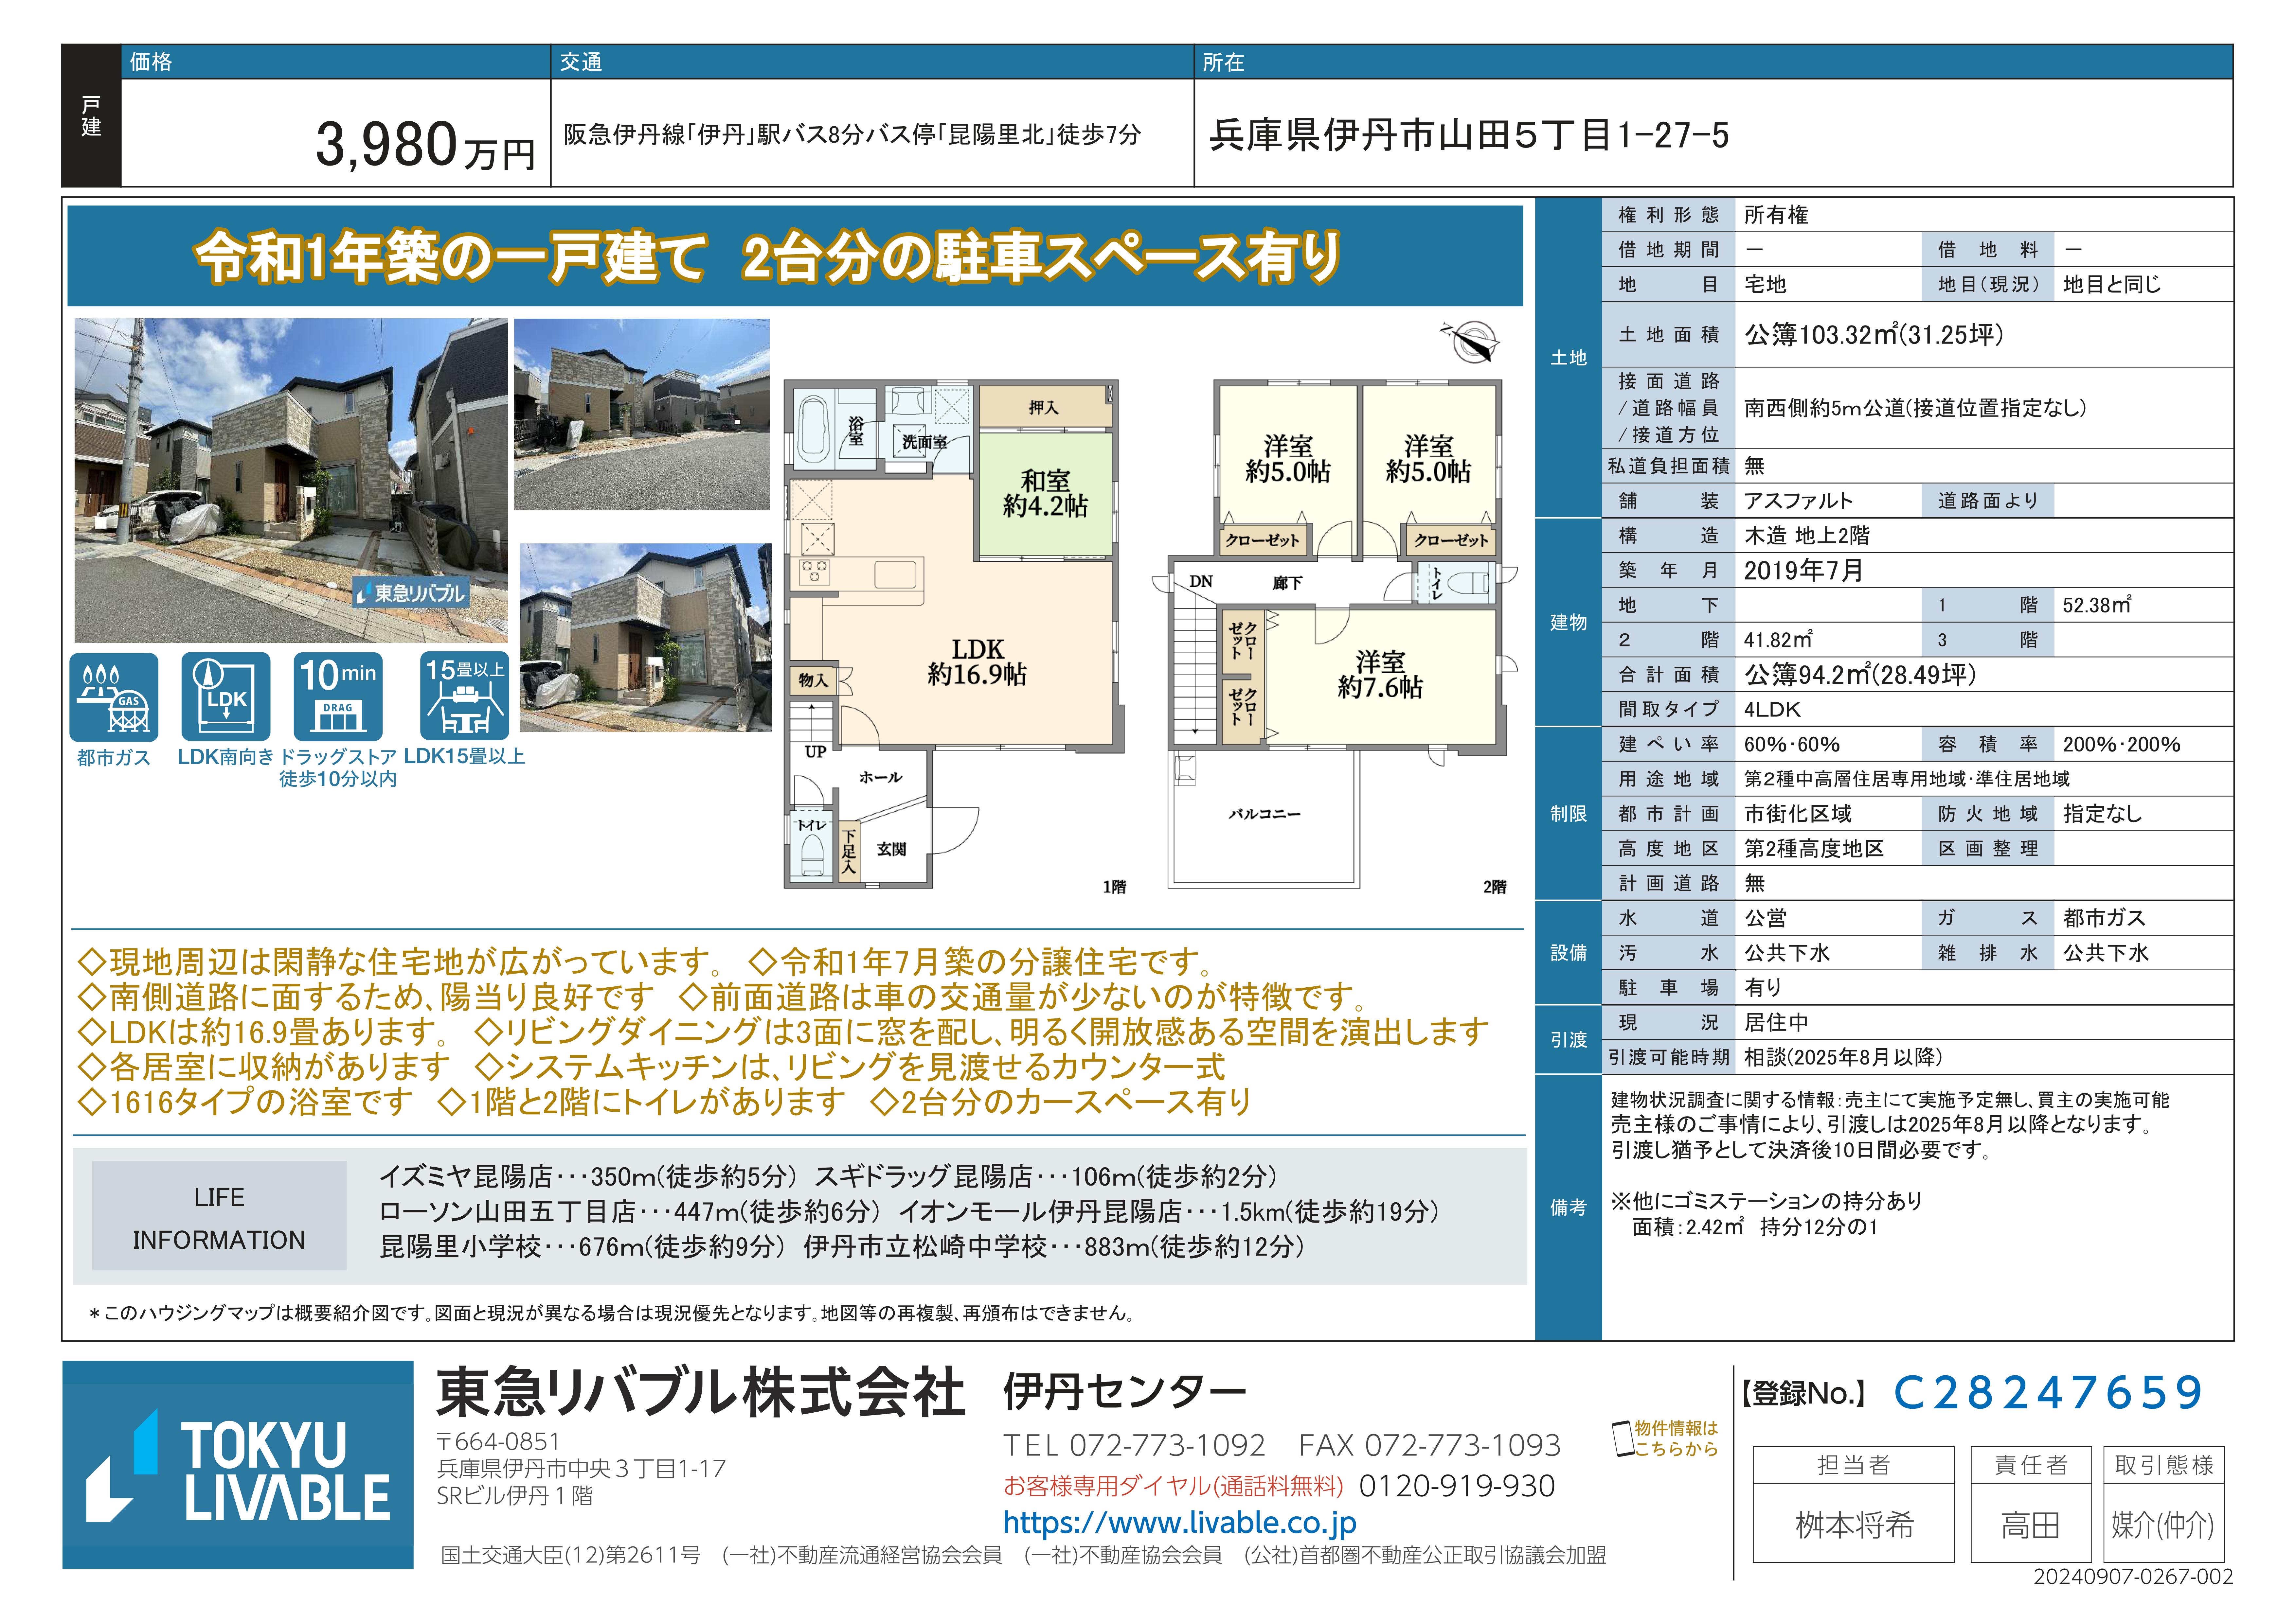Click the Tokyu Livable logo

tap(238, 1465)
